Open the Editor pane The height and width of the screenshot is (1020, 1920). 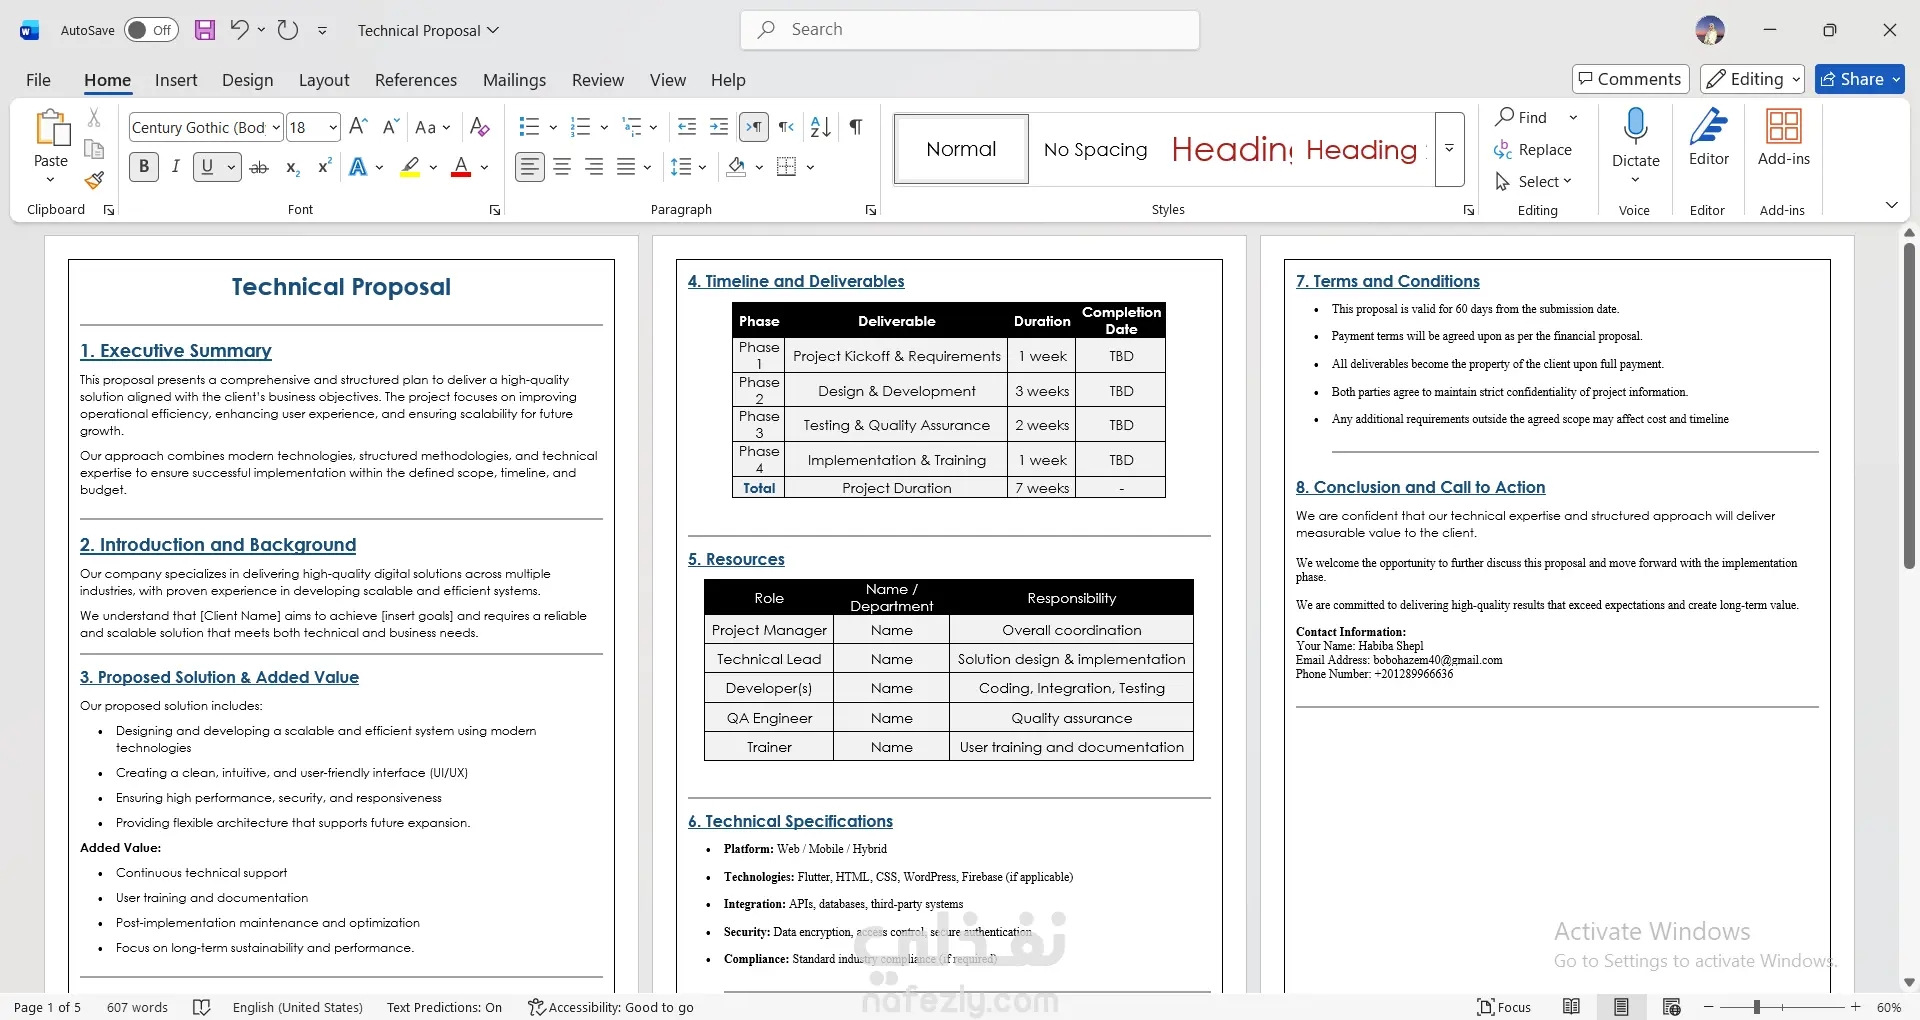[x=1709, y=138]
